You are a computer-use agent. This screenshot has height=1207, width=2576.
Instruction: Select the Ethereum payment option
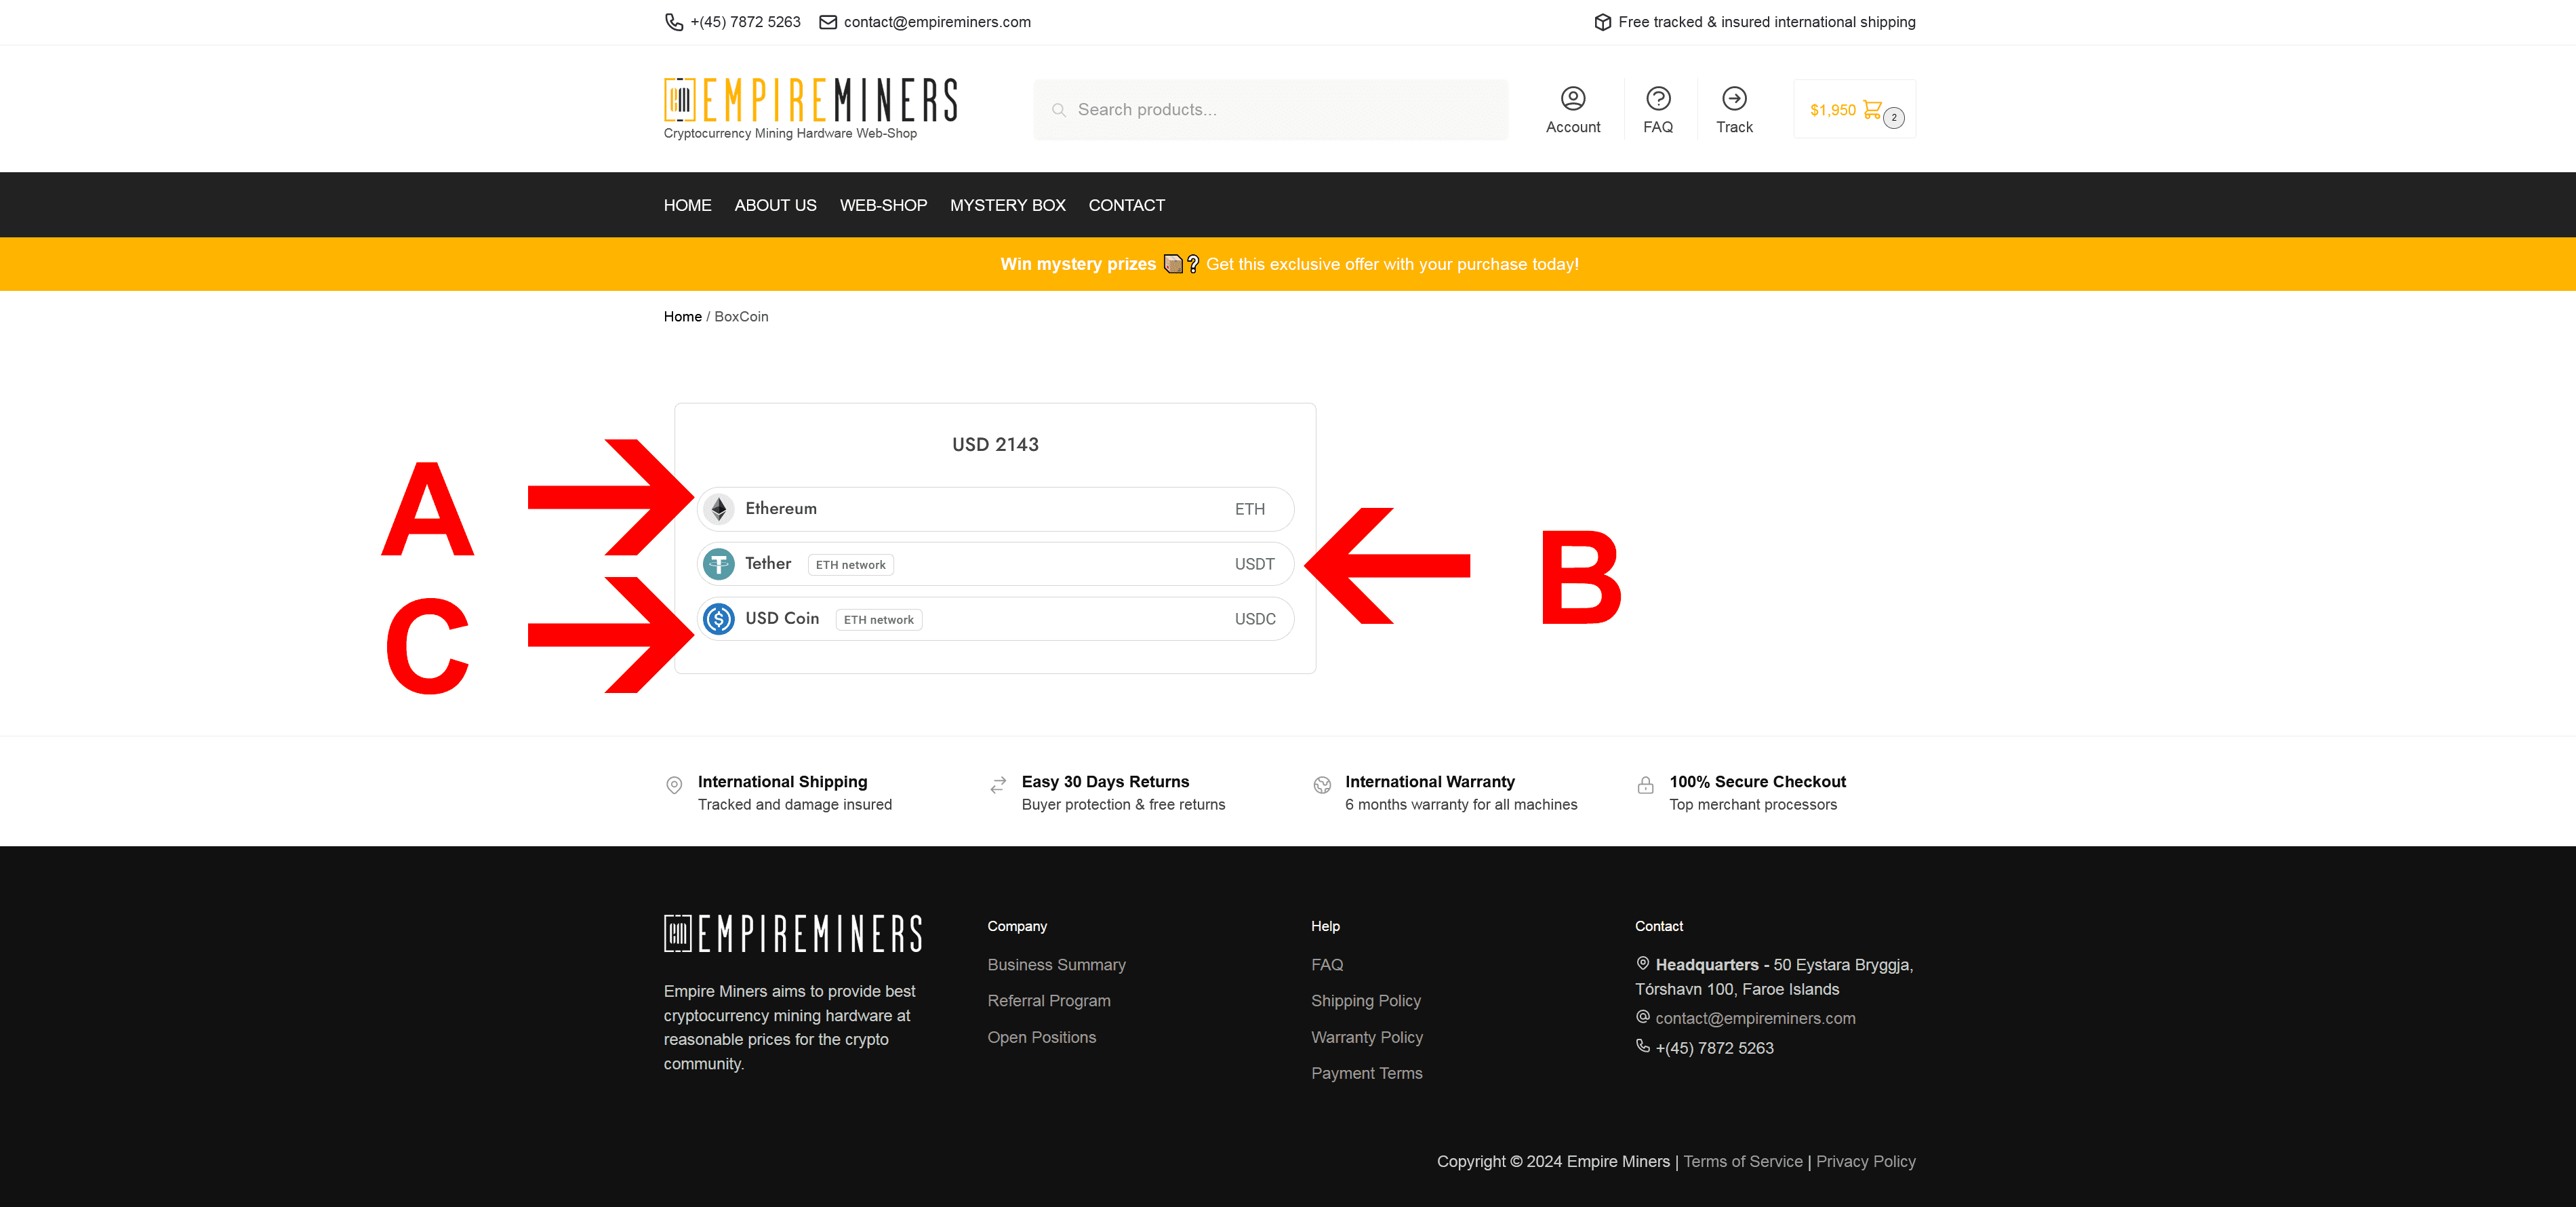(994, 507)
